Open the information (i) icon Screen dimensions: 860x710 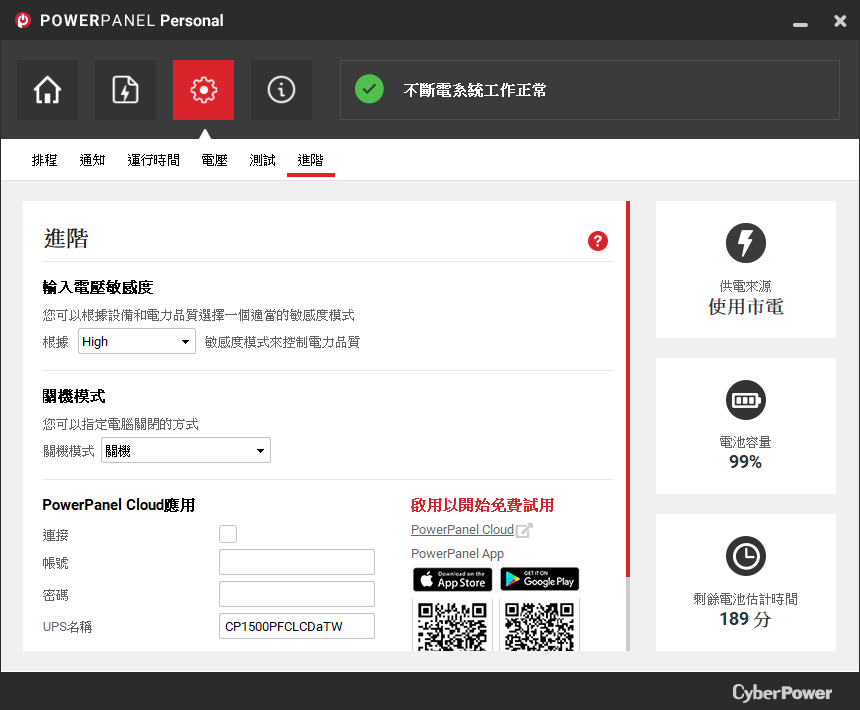click(x=281, y=90)
